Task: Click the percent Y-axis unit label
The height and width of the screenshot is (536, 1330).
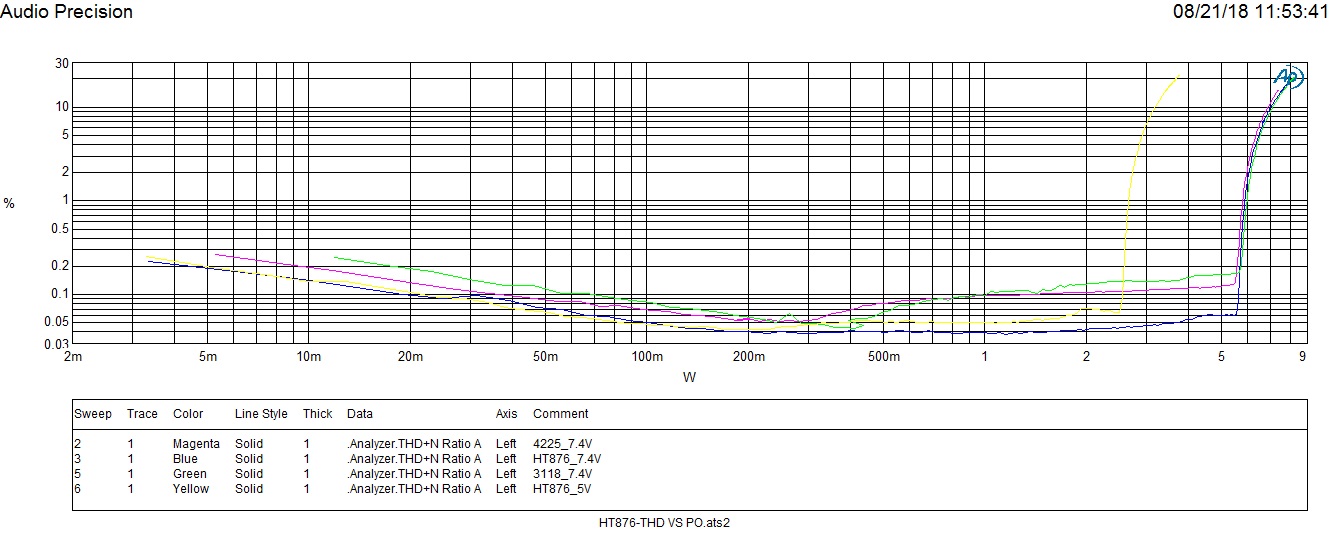Action: point(9,204)
